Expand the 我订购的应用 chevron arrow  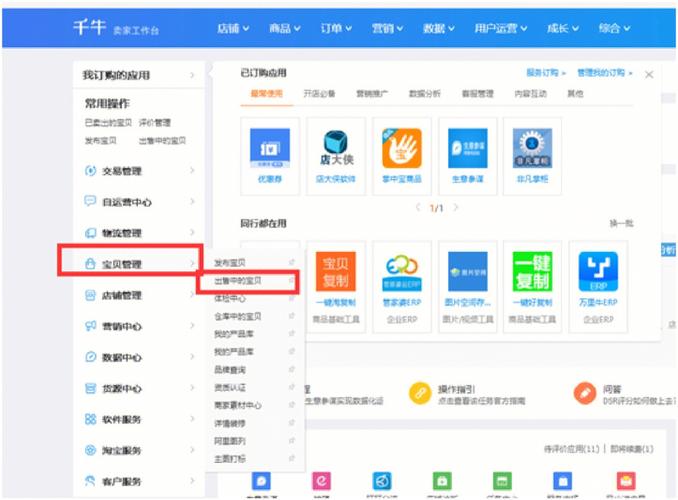[192, 75]
